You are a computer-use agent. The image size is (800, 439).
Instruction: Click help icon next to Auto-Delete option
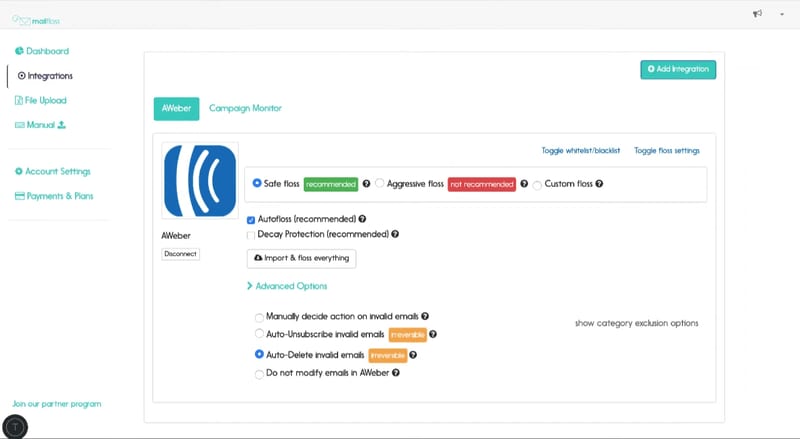(x=413, y=355)
